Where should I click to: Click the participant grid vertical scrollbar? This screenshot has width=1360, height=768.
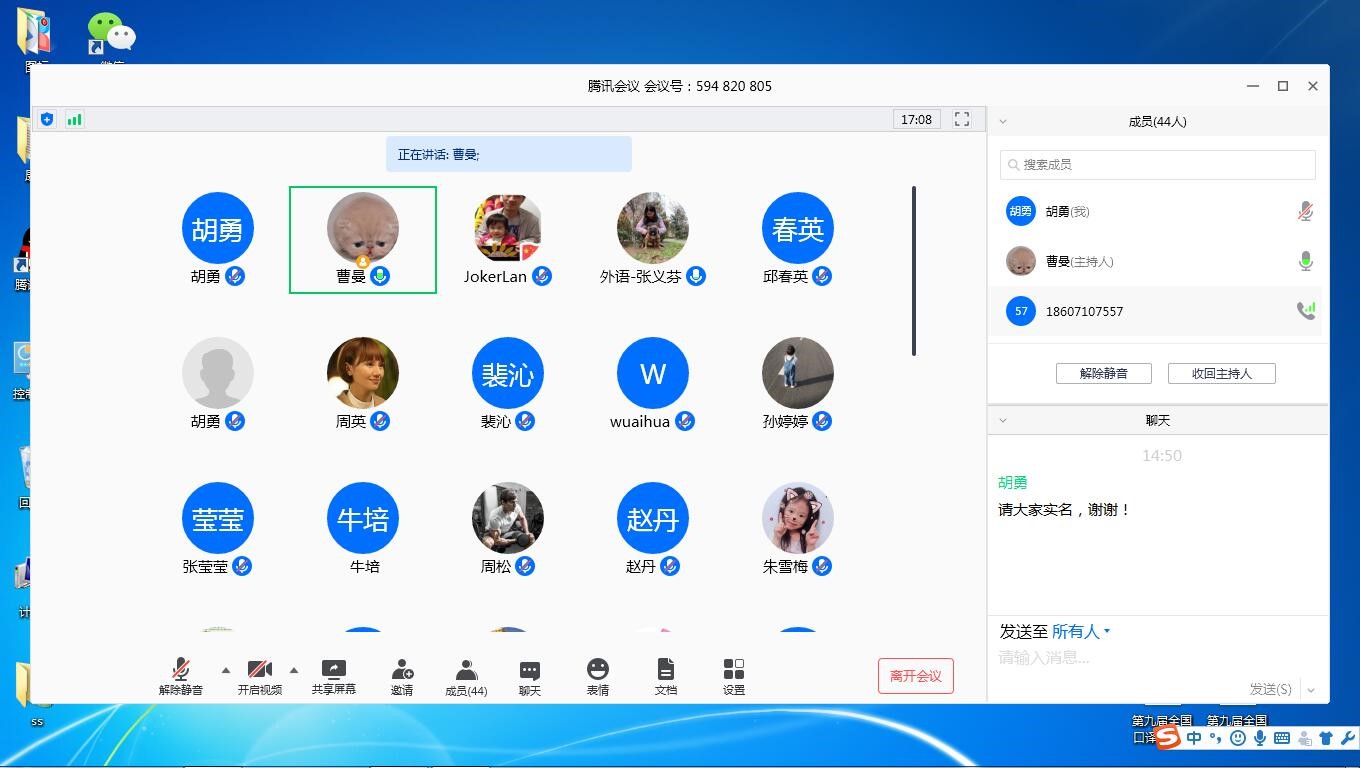[x=913, y=270]
